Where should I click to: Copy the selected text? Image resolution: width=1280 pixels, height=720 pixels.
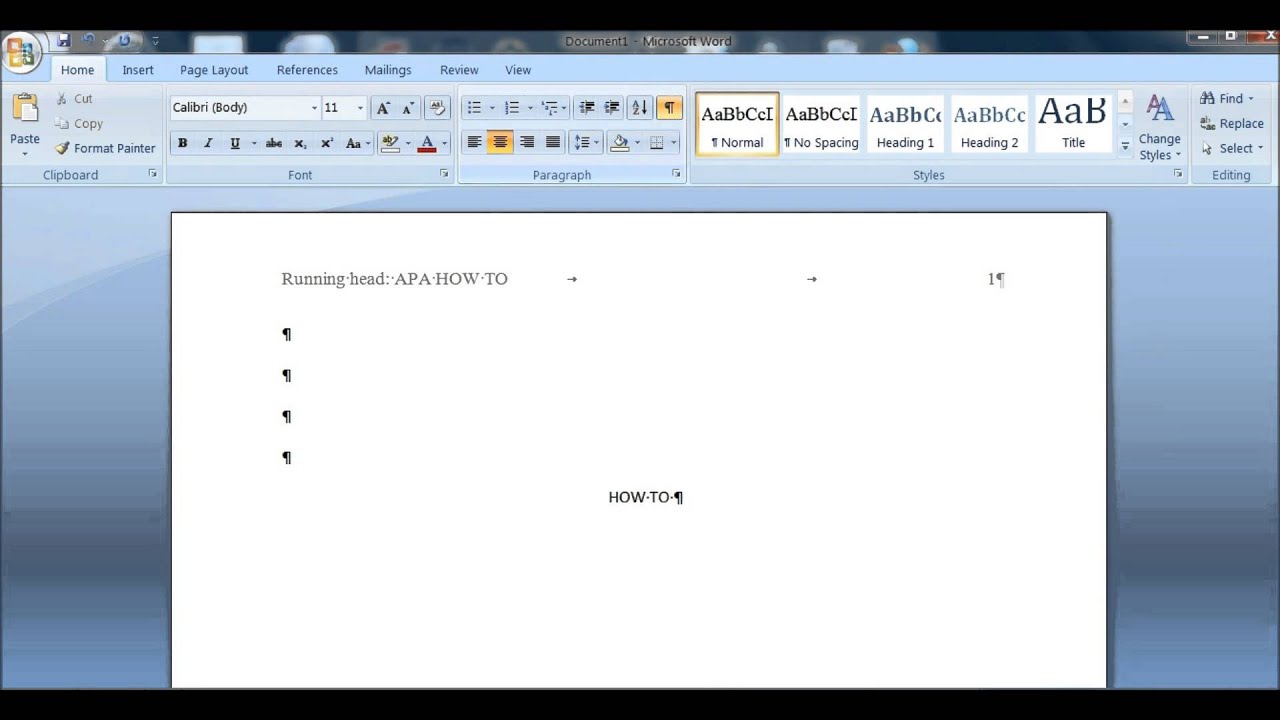78,123
